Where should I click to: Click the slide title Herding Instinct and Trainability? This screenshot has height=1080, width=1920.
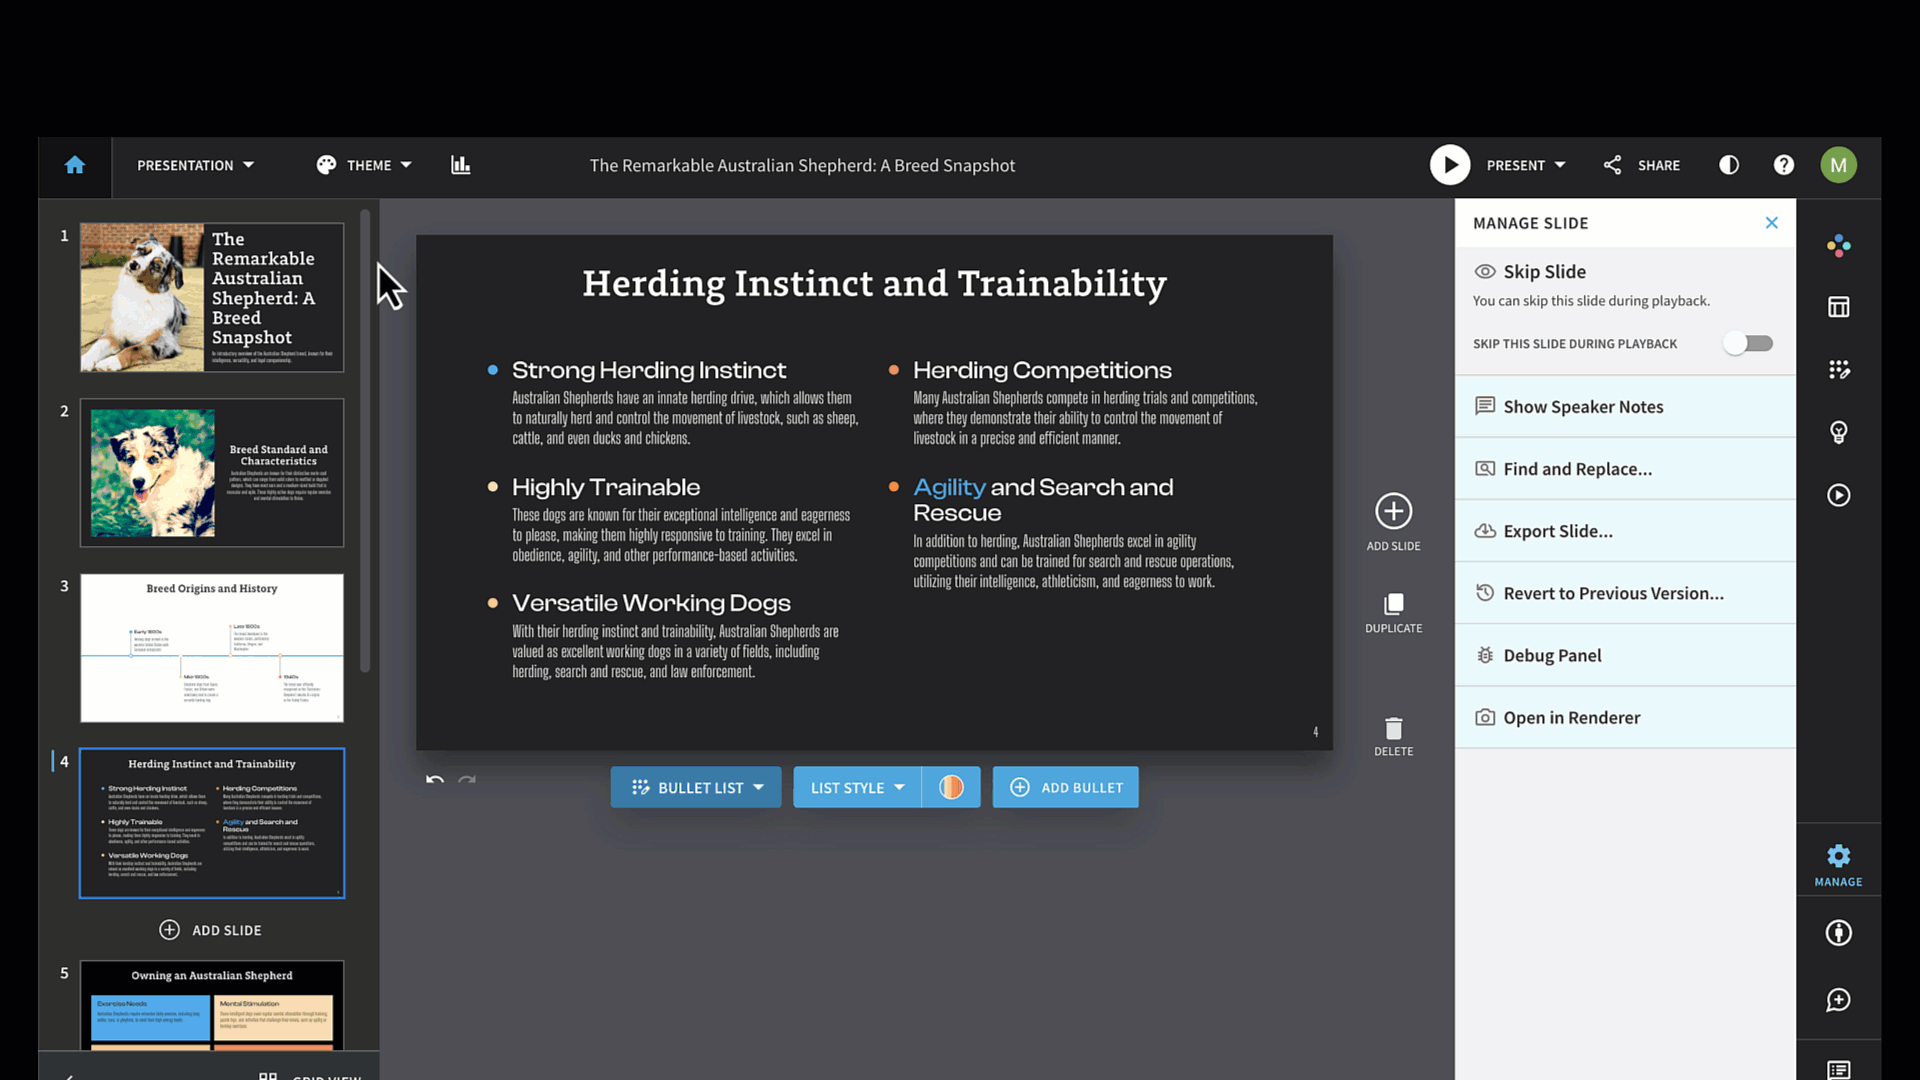(x=874, y=284)
